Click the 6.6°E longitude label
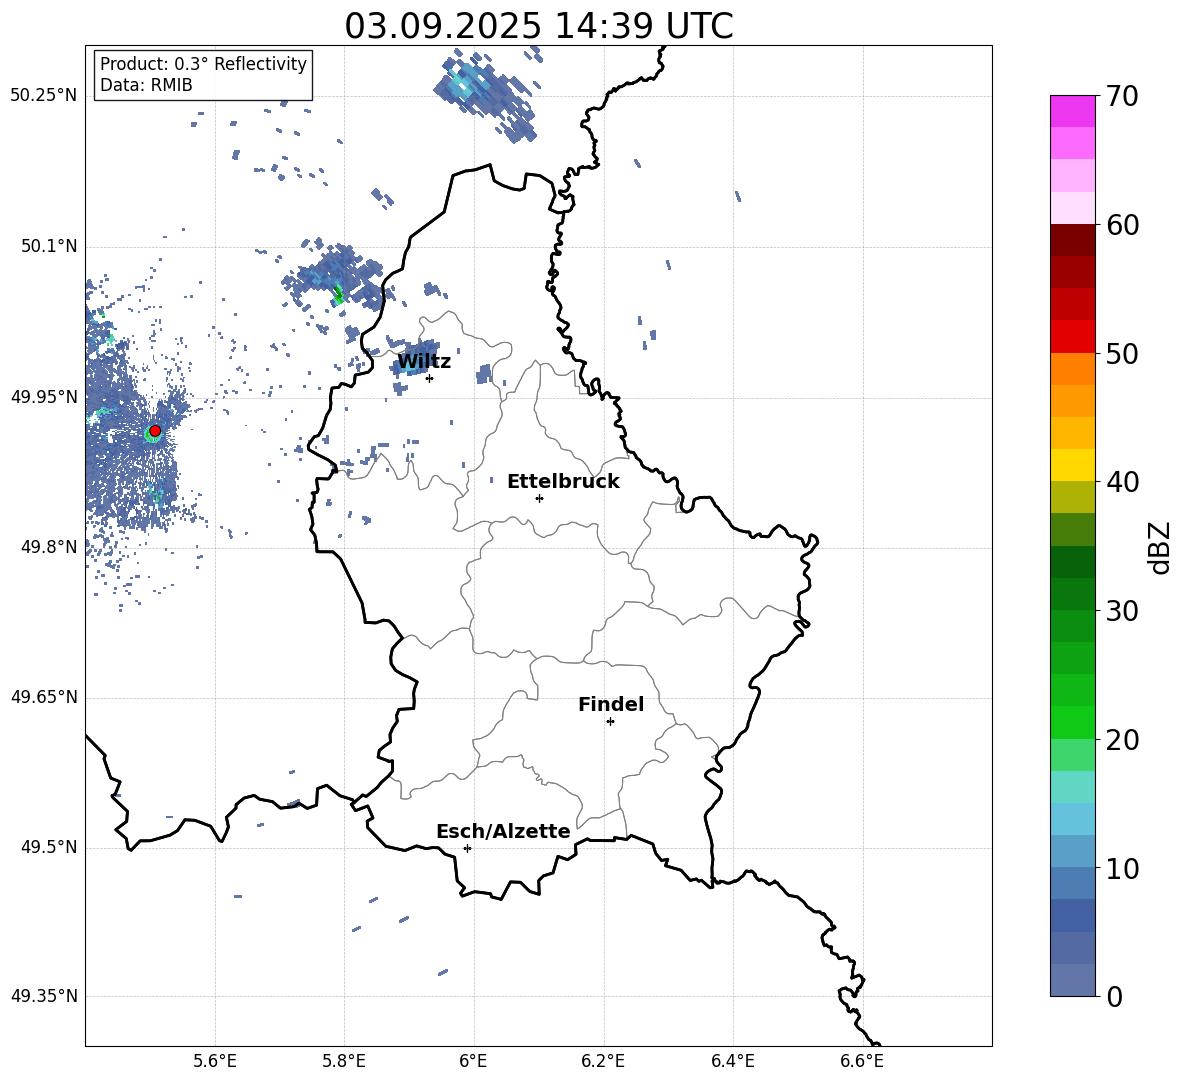 (862, 1061)
